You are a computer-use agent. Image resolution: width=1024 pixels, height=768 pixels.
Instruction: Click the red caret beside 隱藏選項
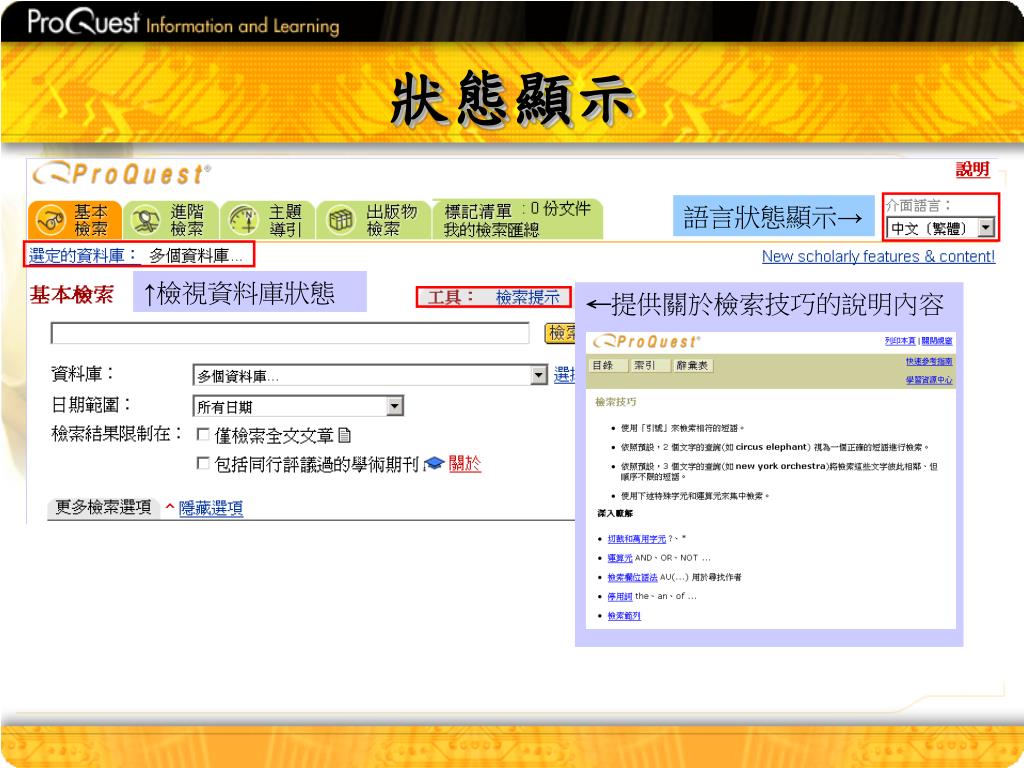click(x=170, y=506)
